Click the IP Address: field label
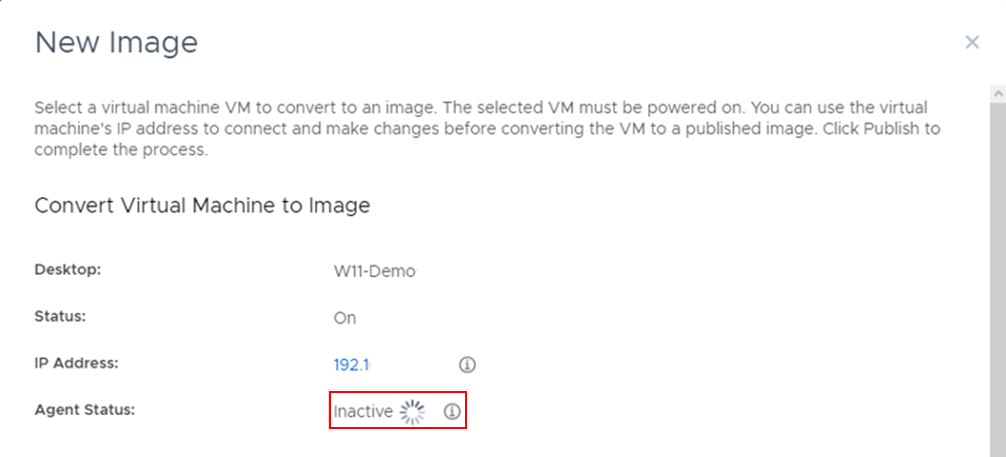This screenshot has height=457, width=1006. pyautogui.click(x=76, y=362)
